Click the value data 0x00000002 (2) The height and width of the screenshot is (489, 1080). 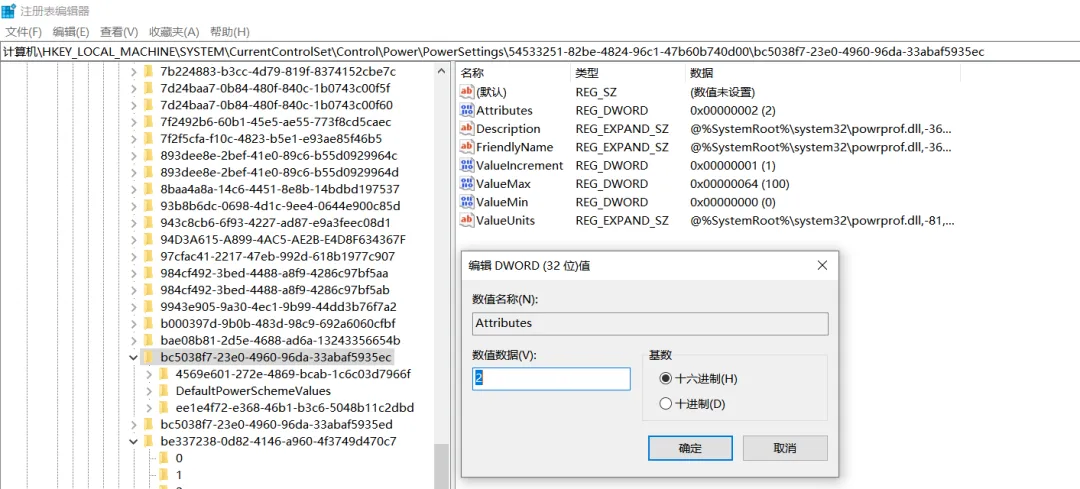point(732,110)
